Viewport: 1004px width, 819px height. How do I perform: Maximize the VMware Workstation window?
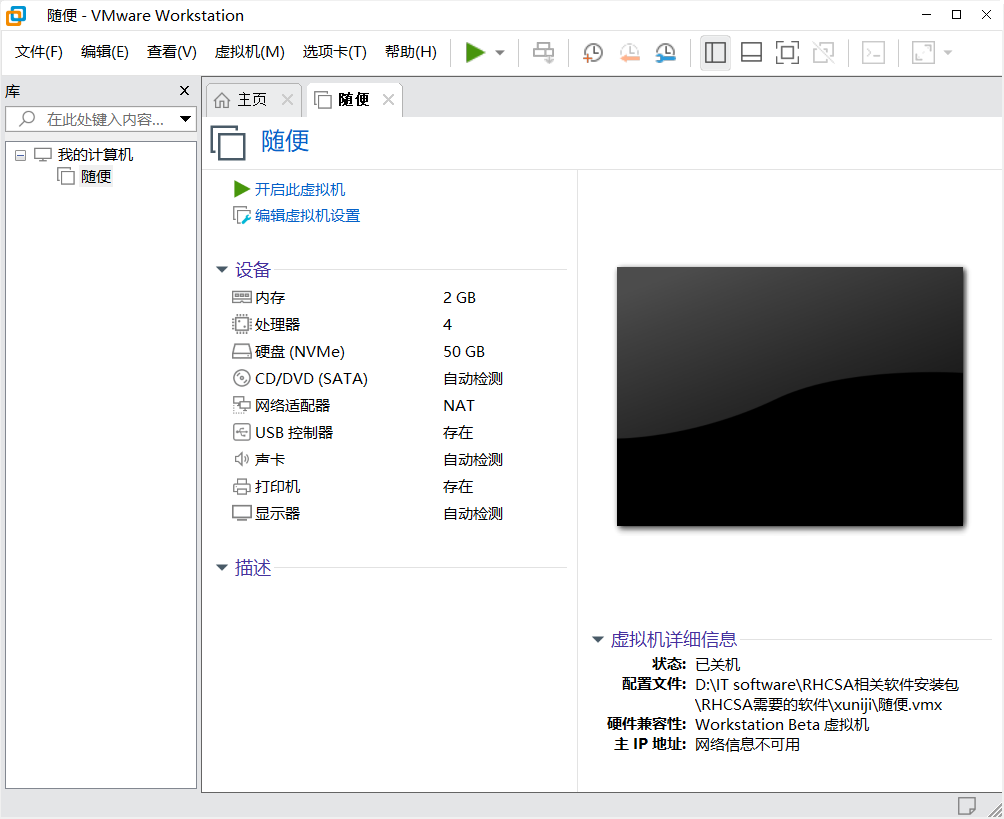(x=956, y=15)
